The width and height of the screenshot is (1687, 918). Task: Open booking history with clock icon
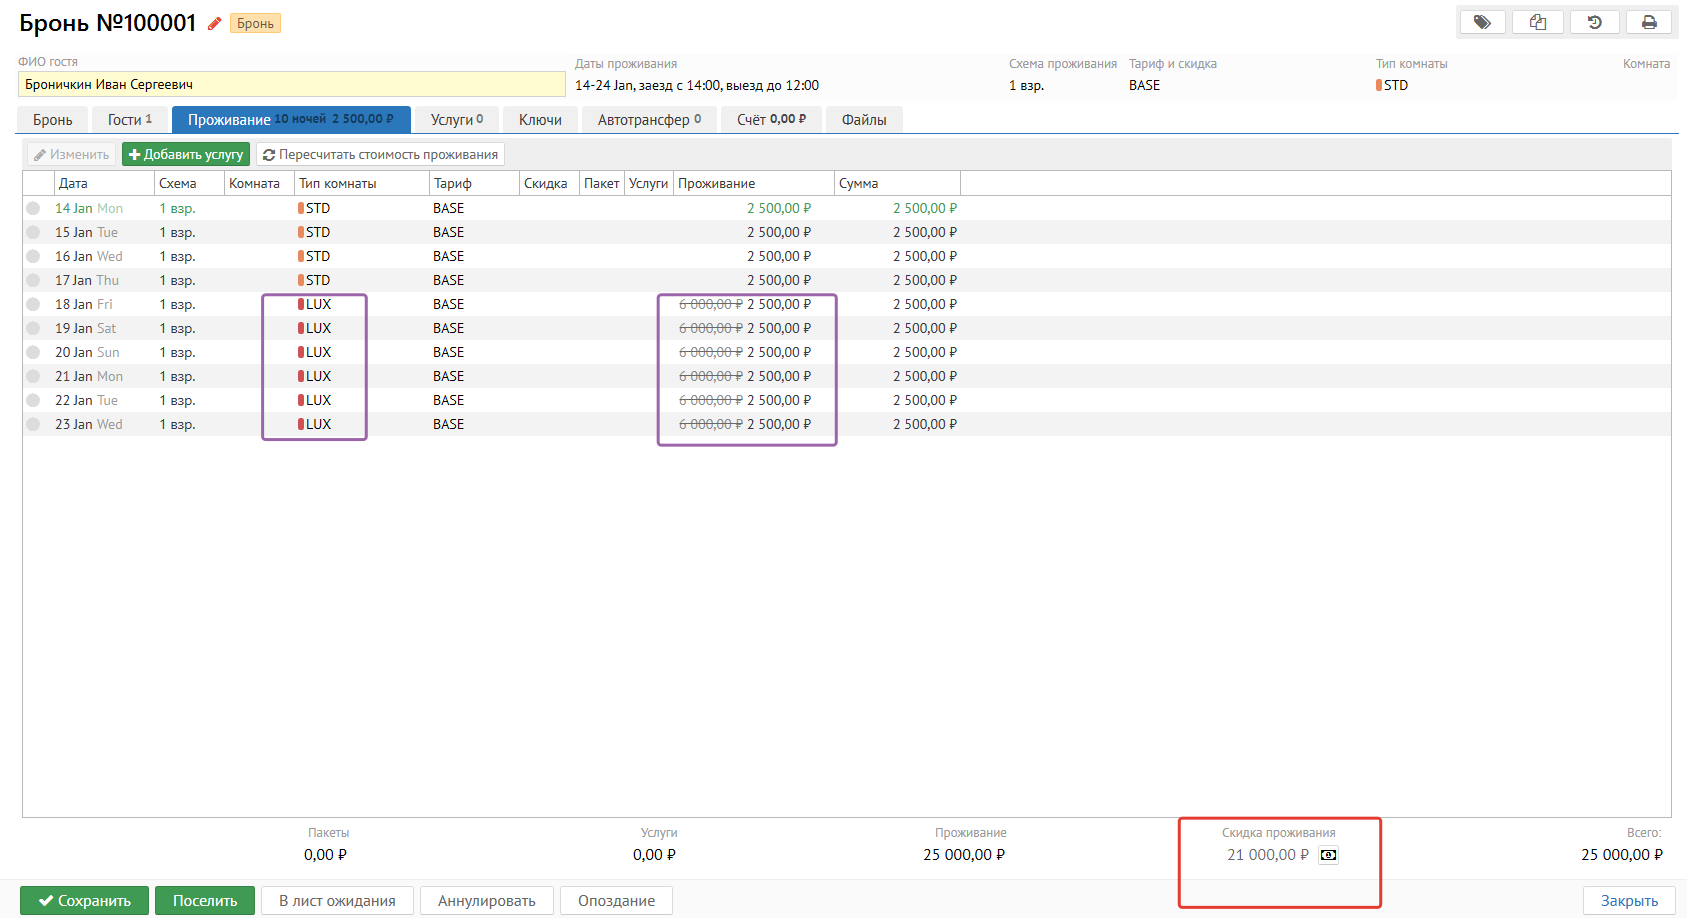tap(1594, 22)
